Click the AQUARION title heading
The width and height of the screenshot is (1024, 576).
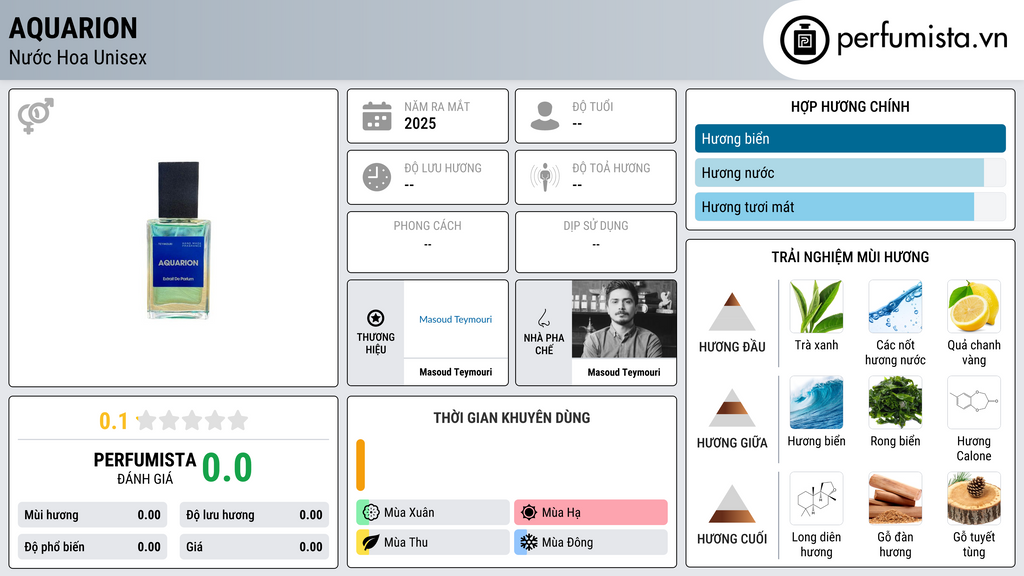[x=73, y=28]
